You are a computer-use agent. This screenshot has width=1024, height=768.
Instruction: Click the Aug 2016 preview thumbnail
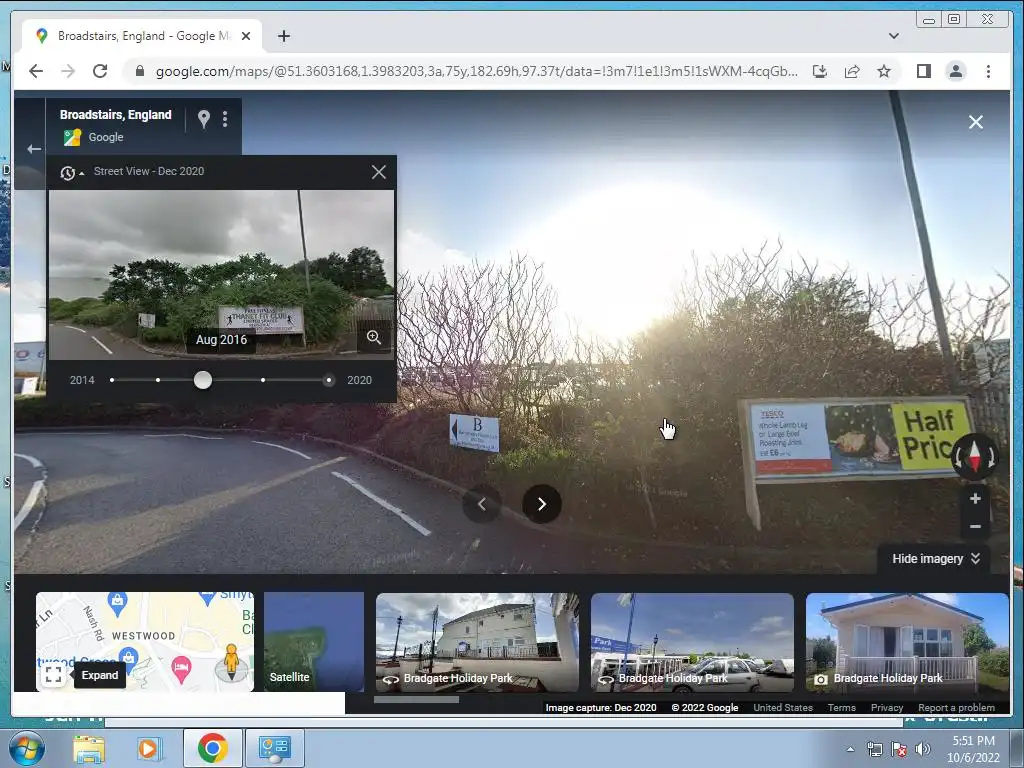(x=221, y=274)
